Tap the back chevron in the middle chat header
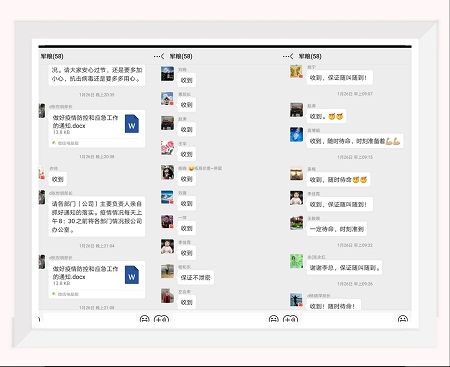 point(162,56)
